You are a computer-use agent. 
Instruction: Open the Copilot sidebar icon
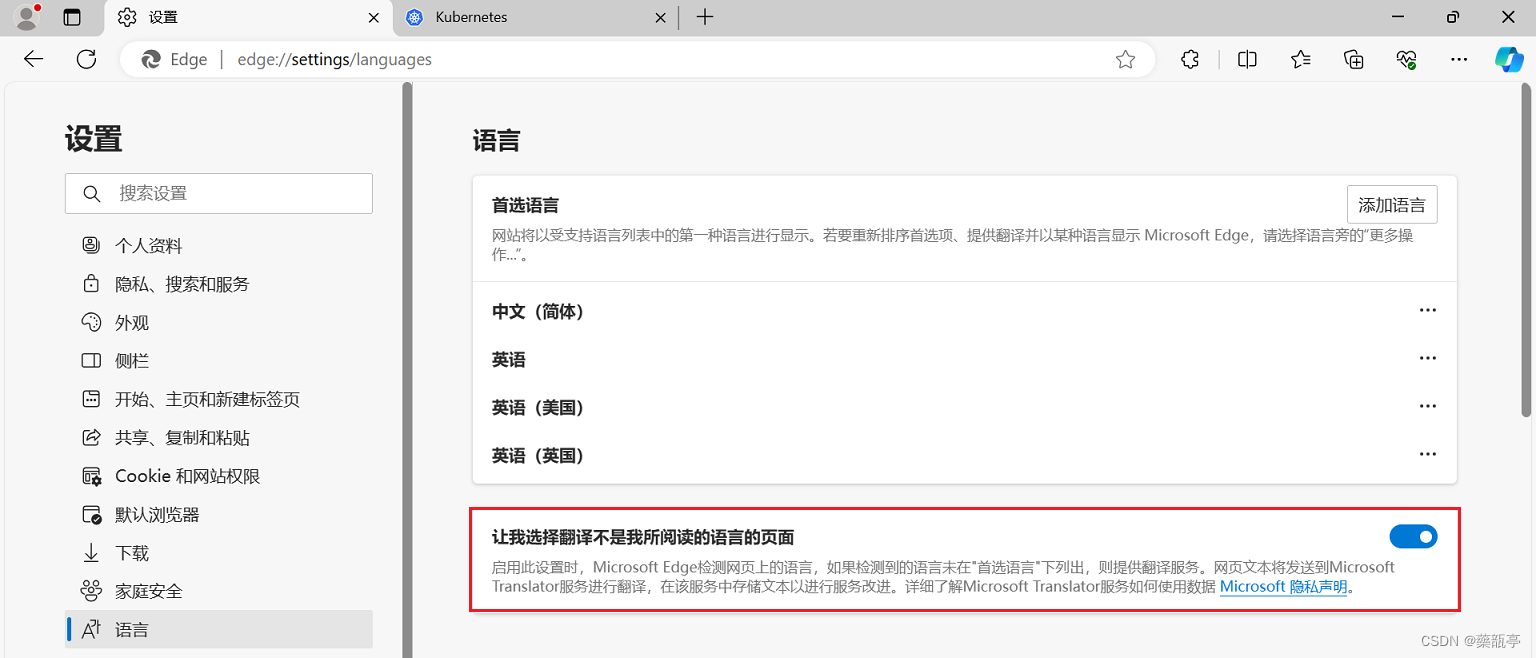click(1508, 59)
